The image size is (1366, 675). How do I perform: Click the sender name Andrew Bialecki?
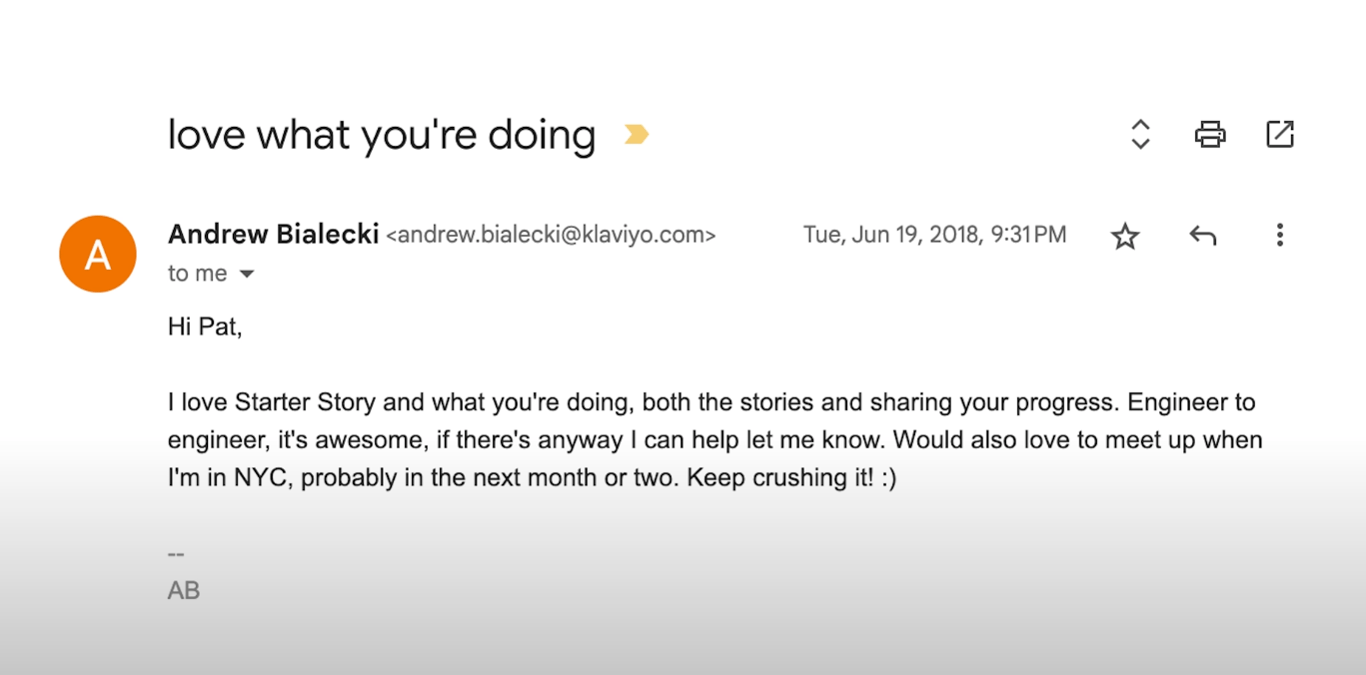click(x=273, y=234)
